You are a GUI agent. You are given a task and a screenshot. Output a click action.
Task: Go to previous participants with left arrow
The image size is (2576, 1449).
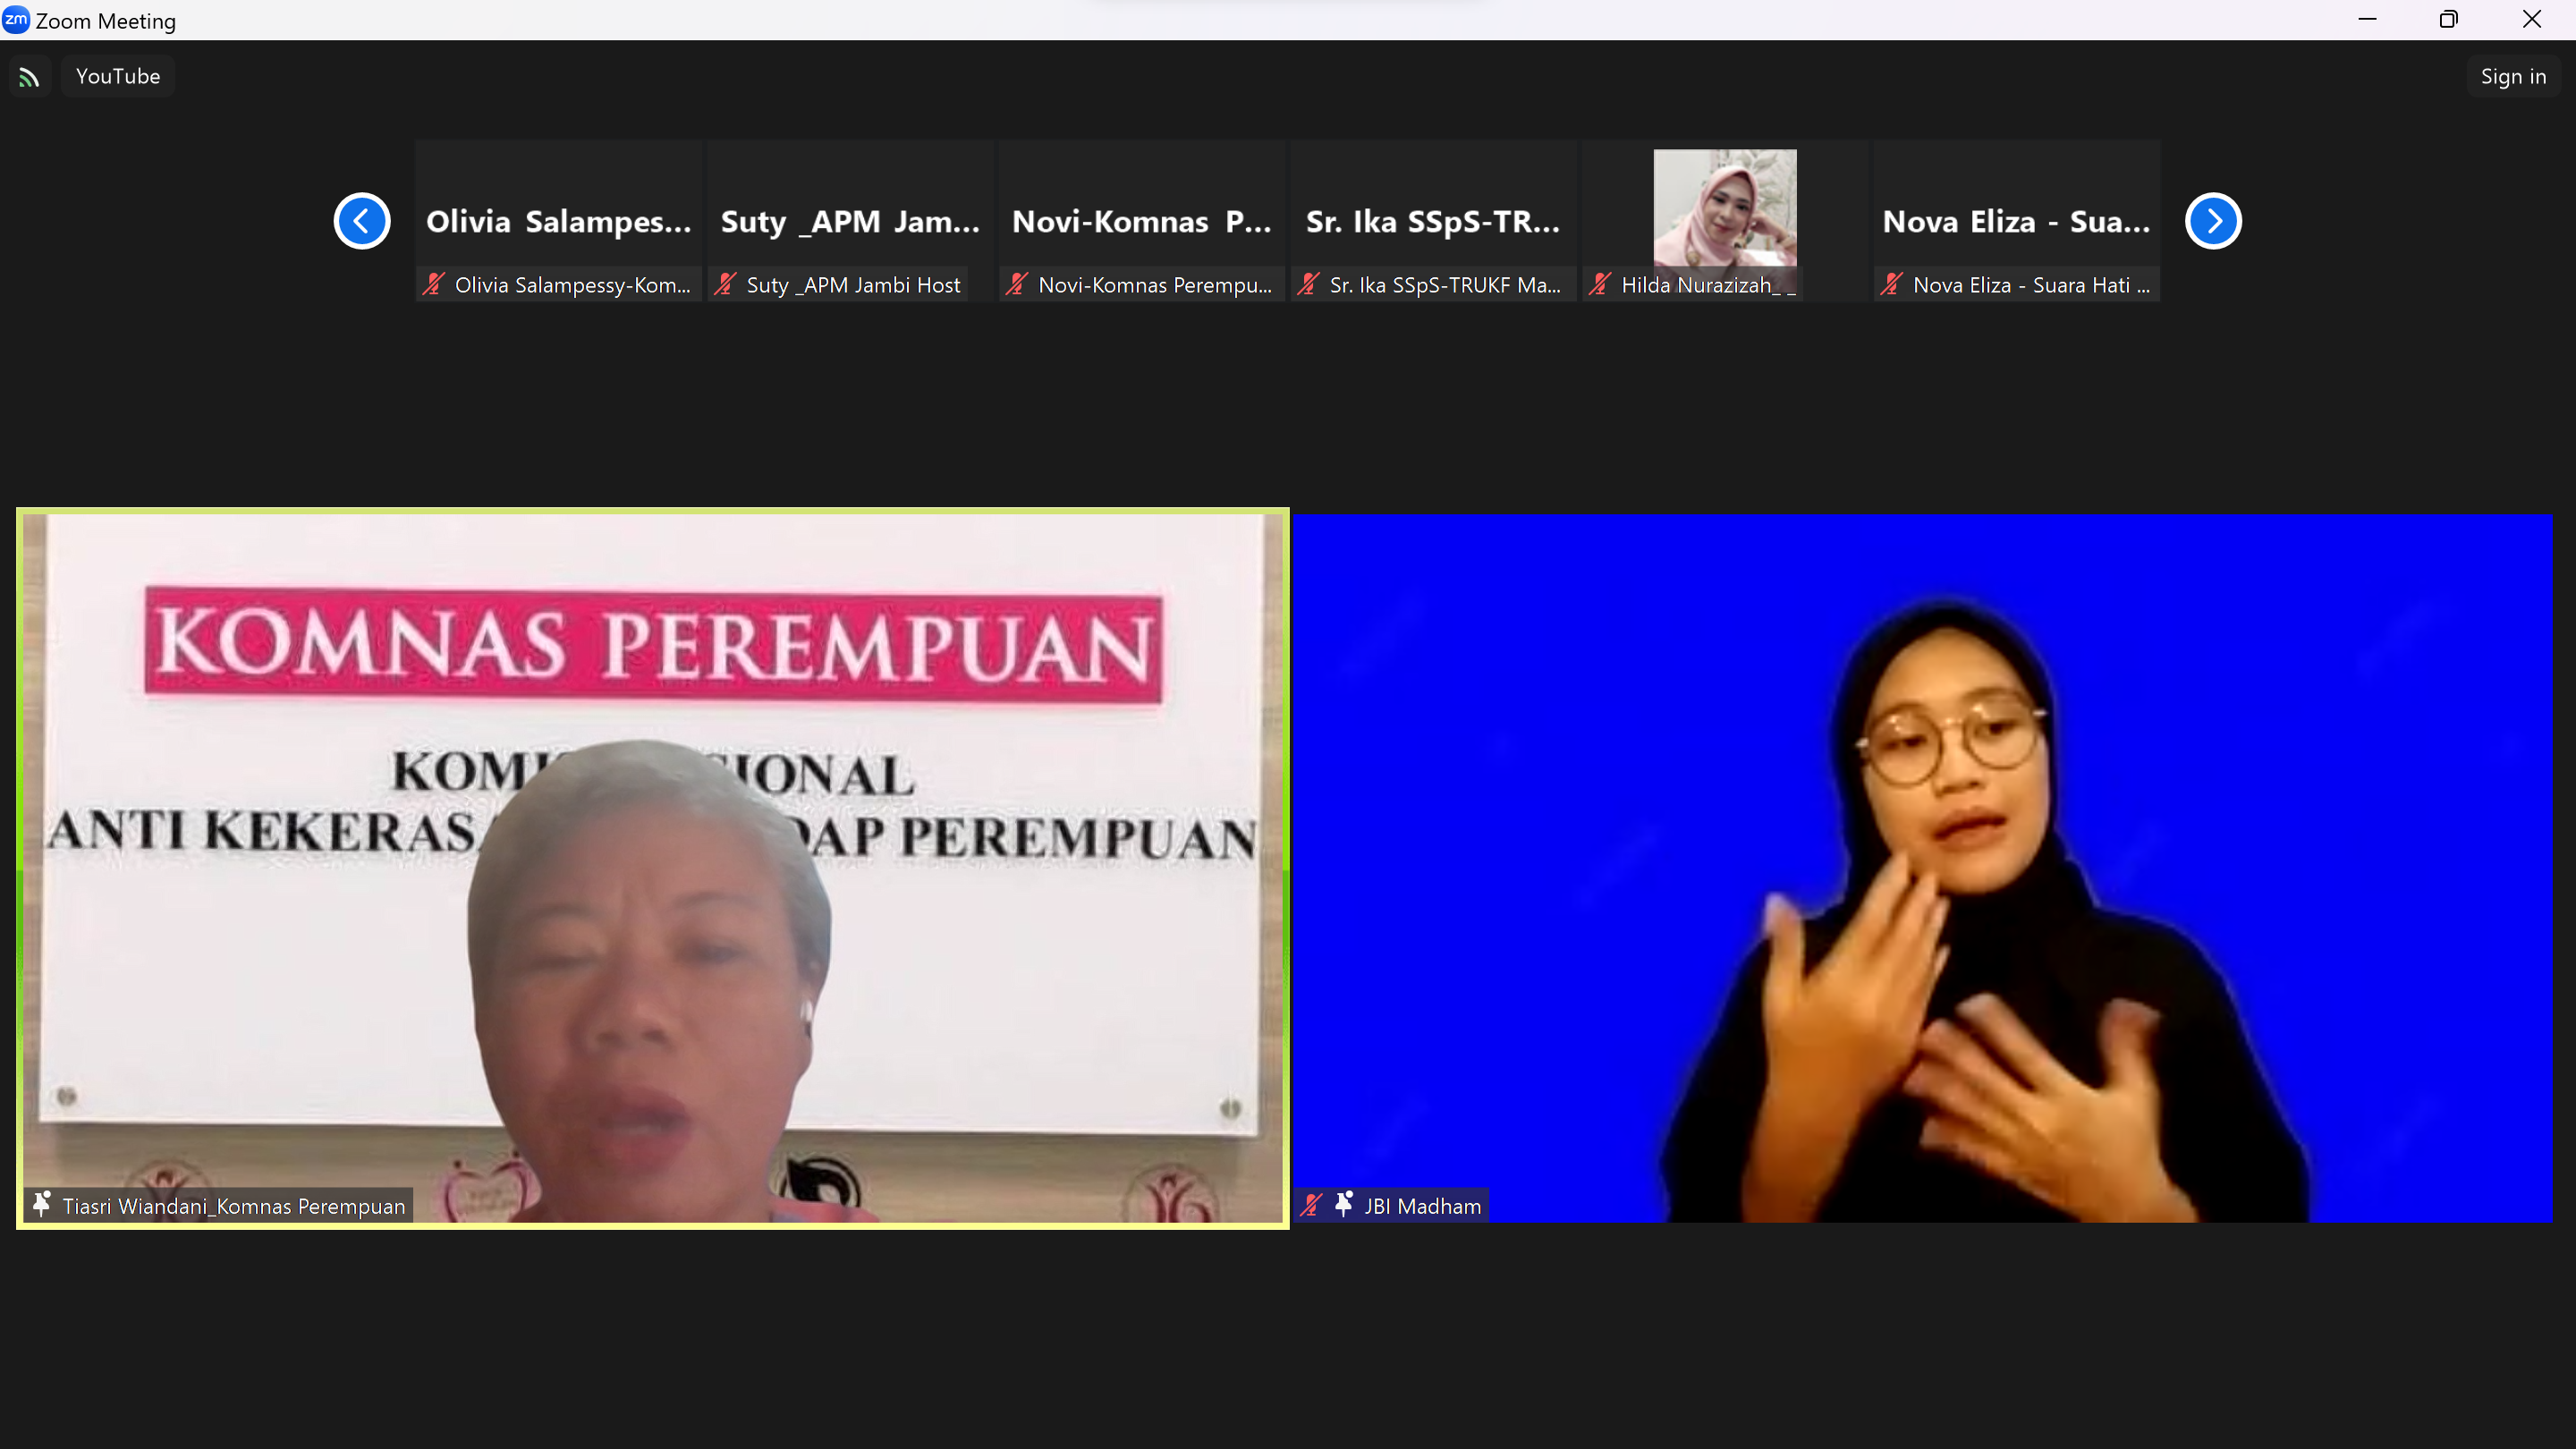coord(362,221)
